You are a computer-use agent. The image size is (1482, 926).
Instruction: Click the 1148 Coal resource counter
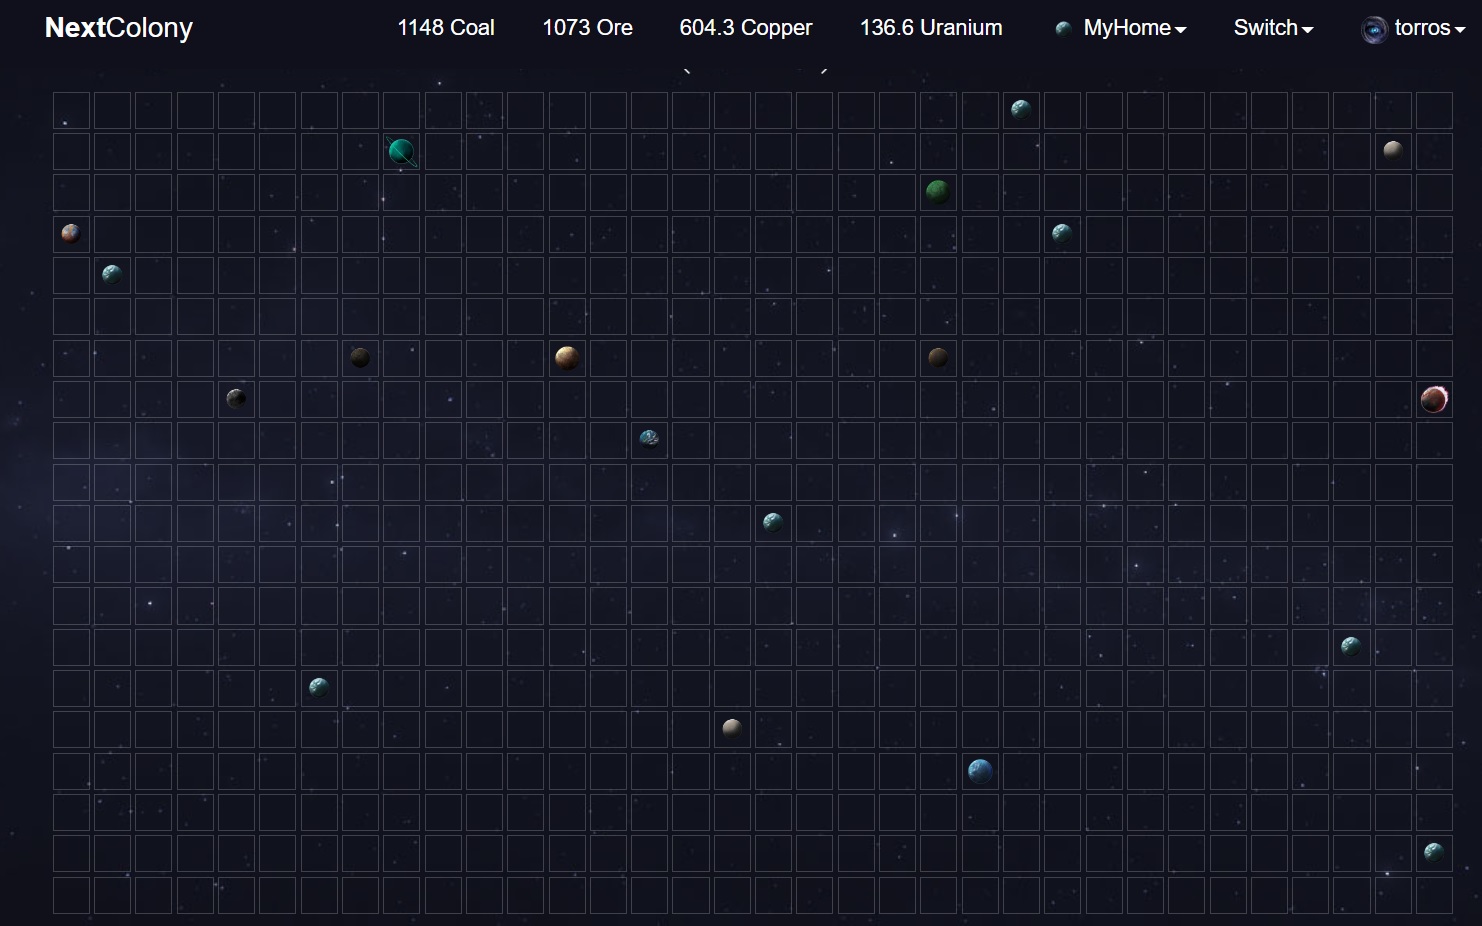coord(446,28)
